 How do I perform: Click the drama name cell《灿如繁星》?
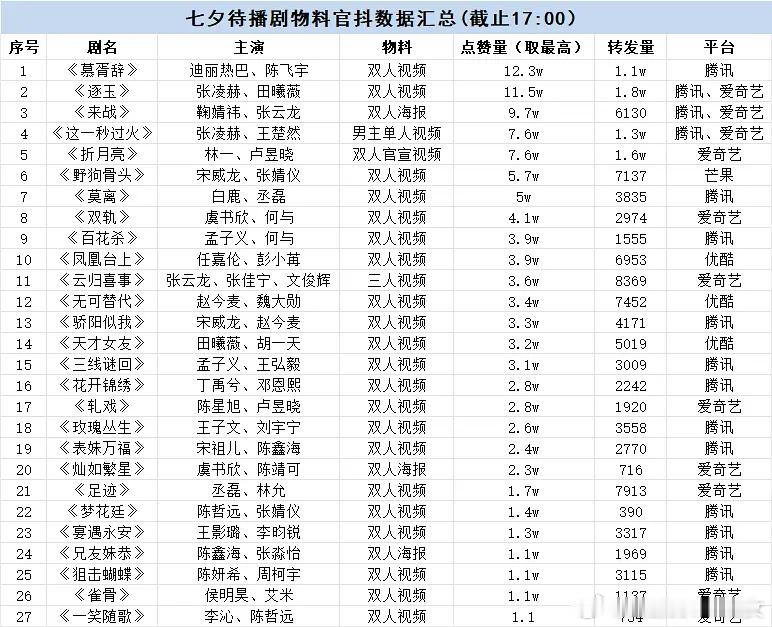pos(102,469)
